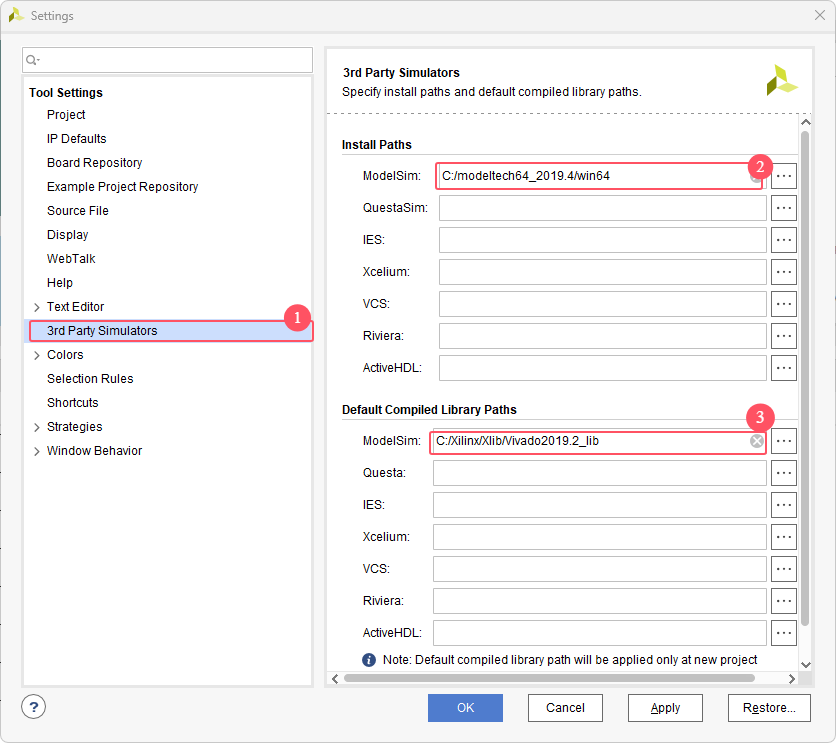Viewport: 836px width, 743px height.
Task: Browse for ActiveHDL compiled library path
Action: click(x=783, y=633)
